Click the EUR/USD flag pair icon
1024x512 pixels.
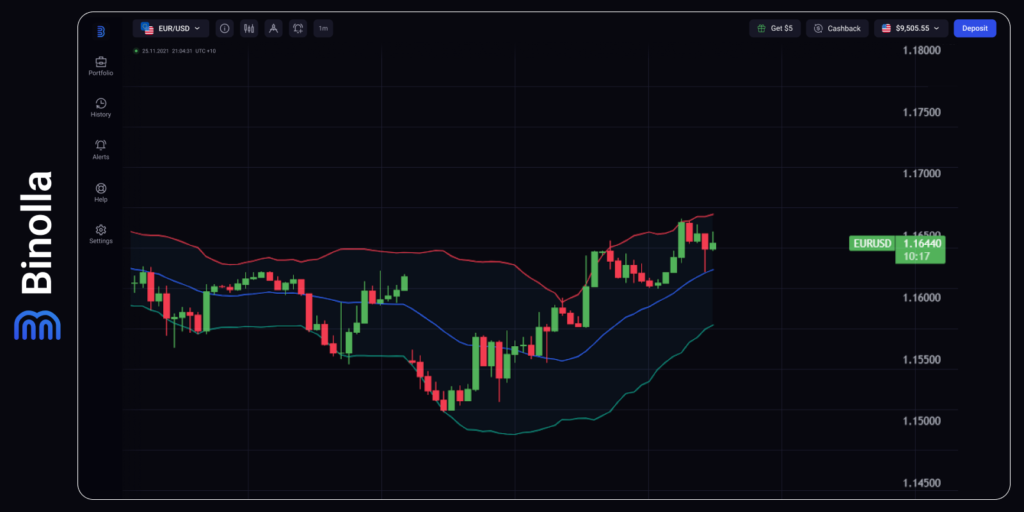(147, 29)
